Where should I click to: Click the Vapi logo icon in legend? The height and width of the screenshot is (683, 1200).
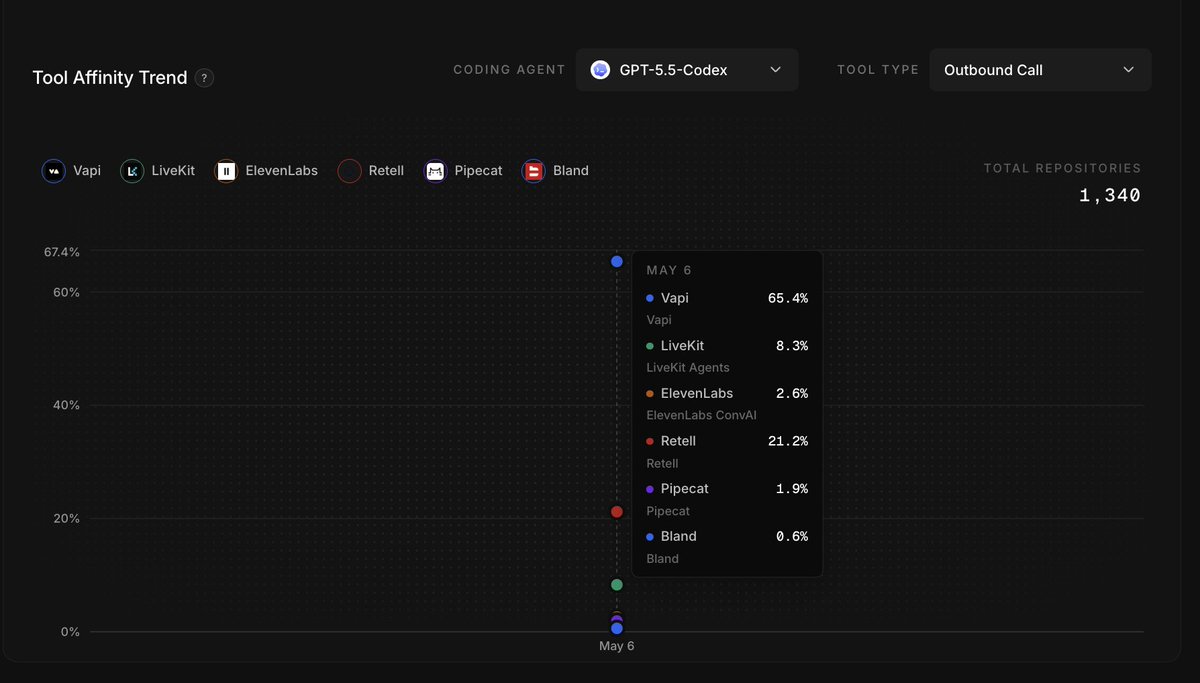click(x=54, y=171)
